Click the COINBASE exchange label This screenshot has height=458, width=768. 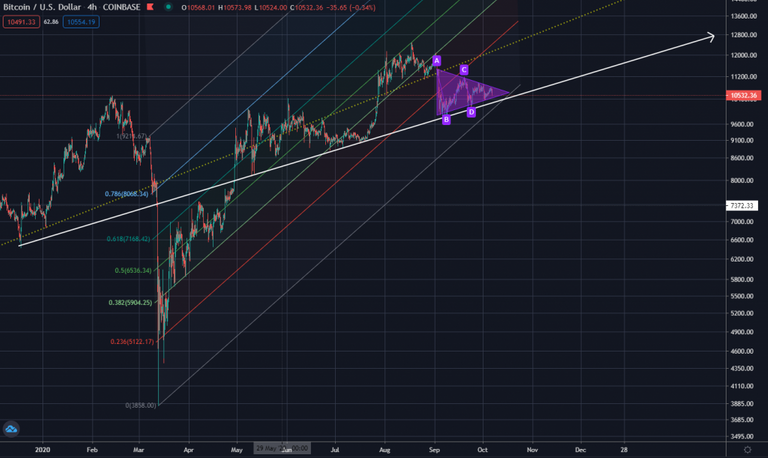pos(121,7)
